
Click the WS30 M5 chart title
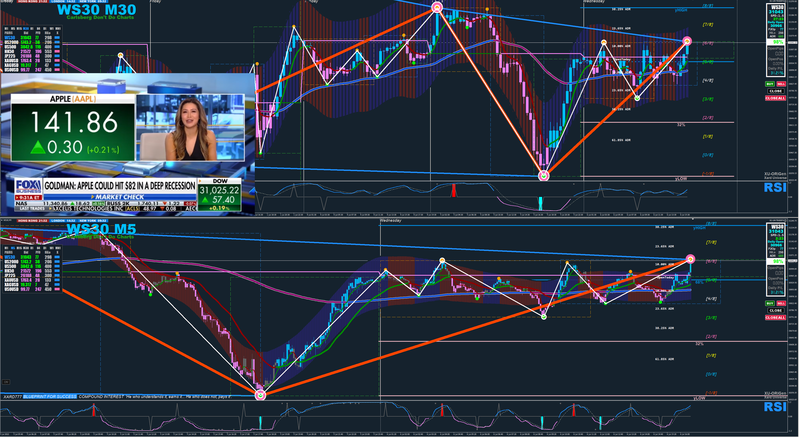[x=100, y=228]
